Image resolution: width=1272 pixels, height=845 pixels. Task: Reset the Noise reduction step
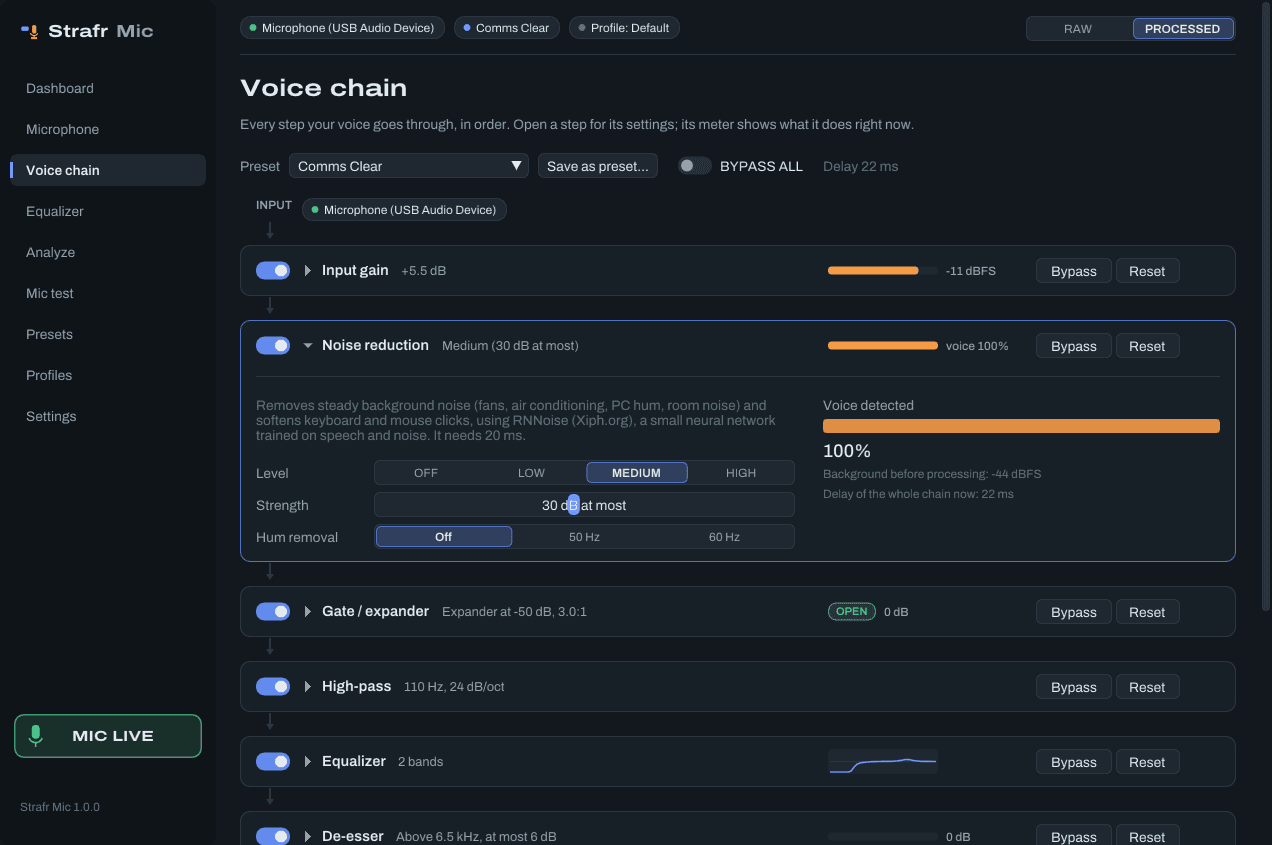1147,346
